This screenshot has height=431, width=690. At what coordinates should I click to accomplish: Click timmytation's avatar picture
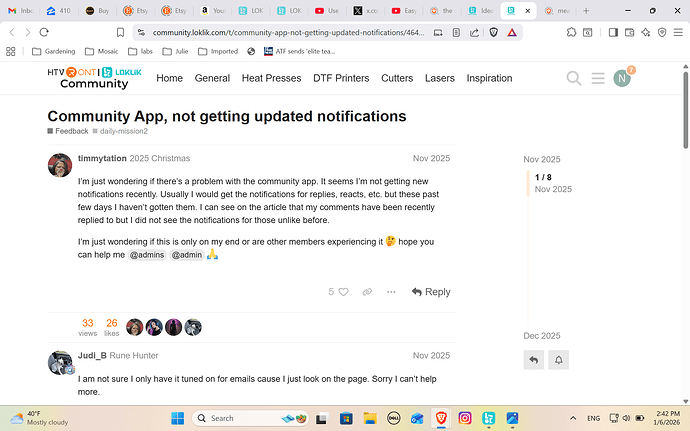tap(60, 165)
